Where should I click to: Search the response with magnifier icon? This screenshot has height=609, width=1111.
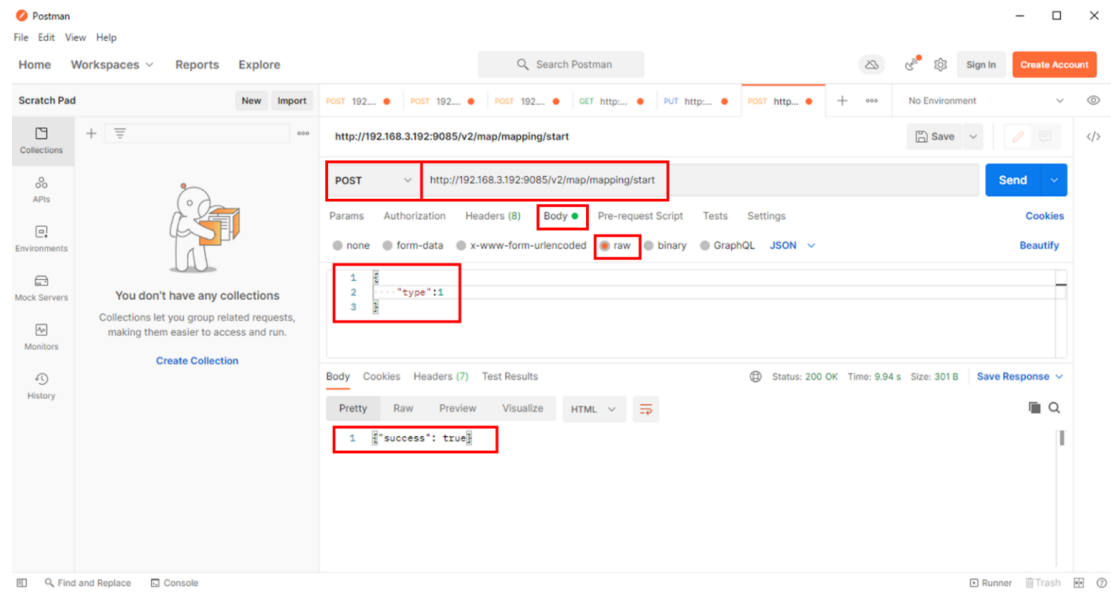click(1054, 408)
